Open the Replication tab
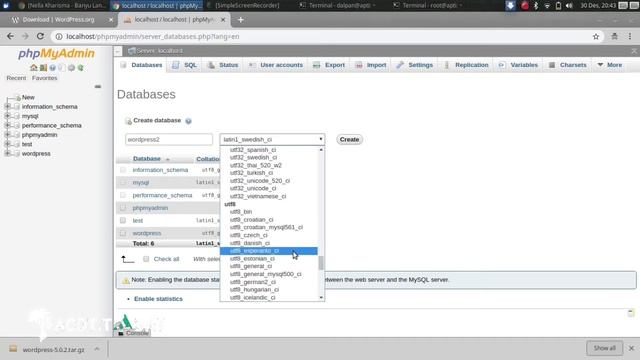 coord(466,65)
